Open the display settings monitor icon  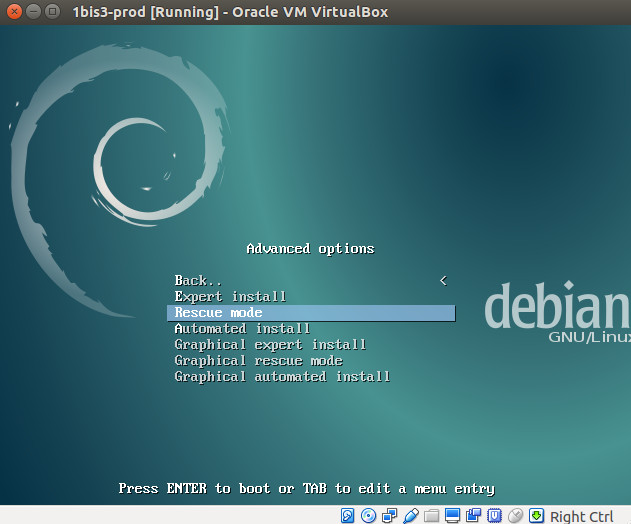point(452,516)
